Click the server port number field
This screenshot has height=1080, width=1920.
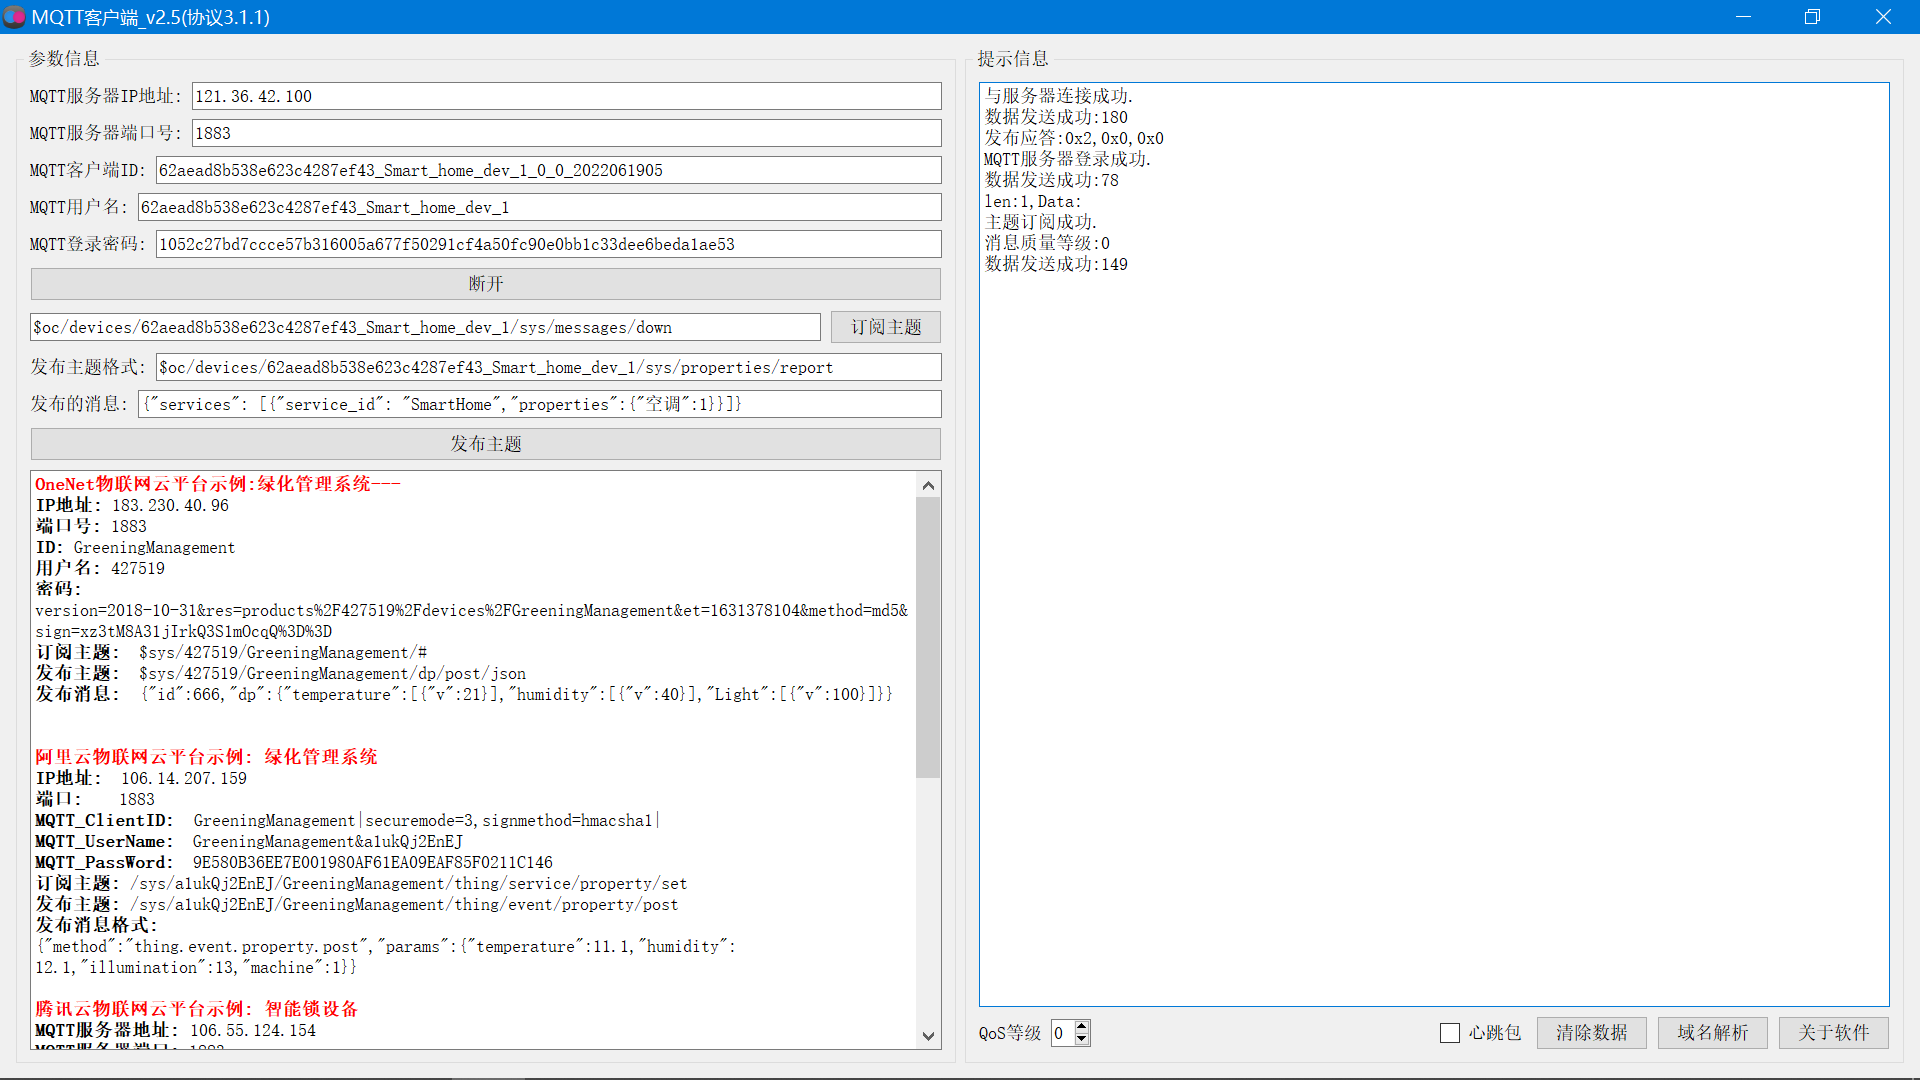tap(566, 133)
